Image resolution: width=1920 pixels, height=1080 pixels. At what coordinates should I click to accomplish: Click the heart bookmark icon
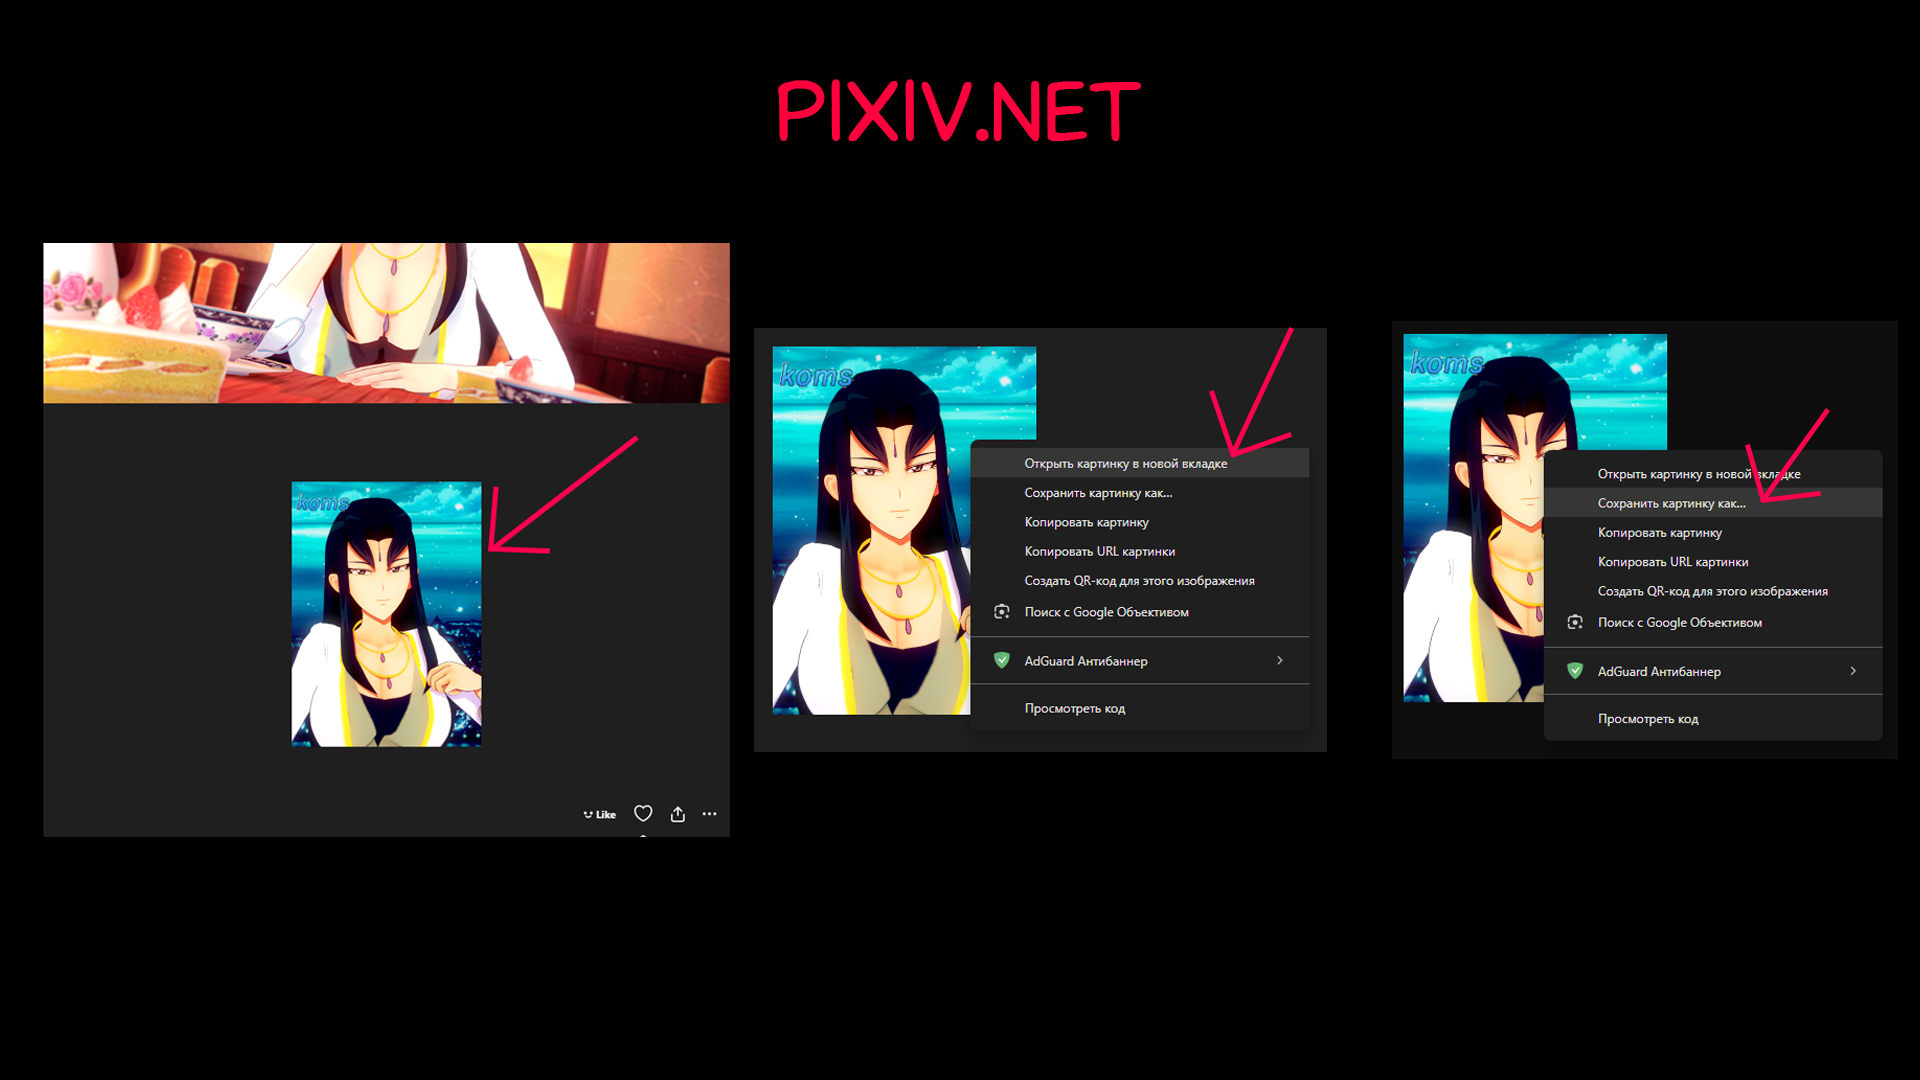tap(643, 813)
